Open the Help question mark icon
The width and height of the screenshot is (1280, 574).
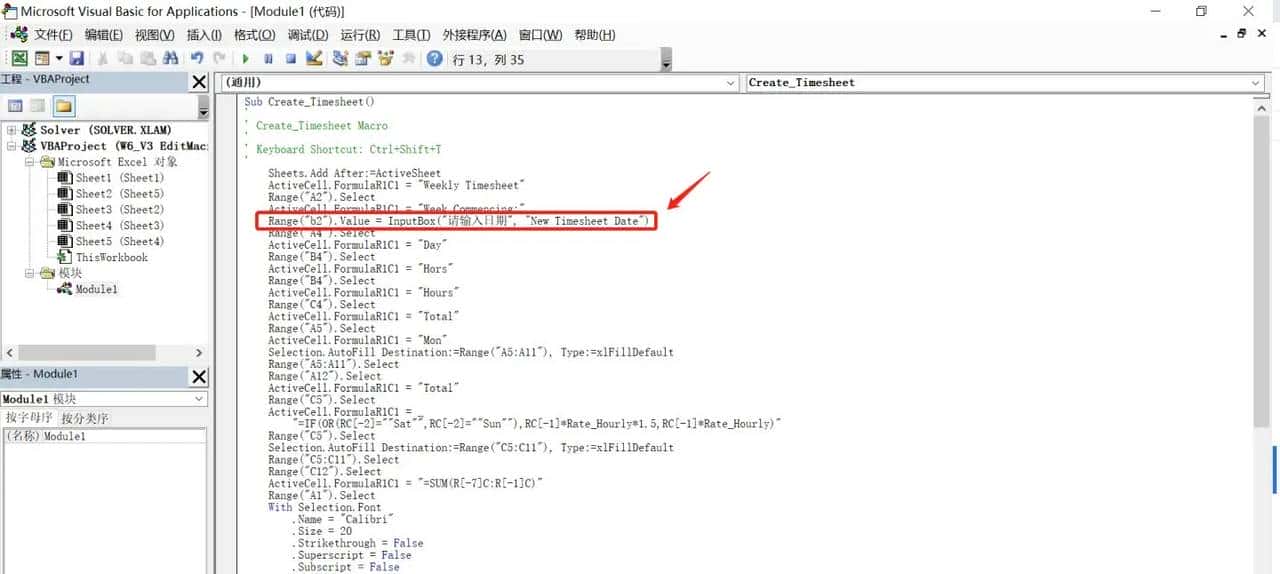434,59
